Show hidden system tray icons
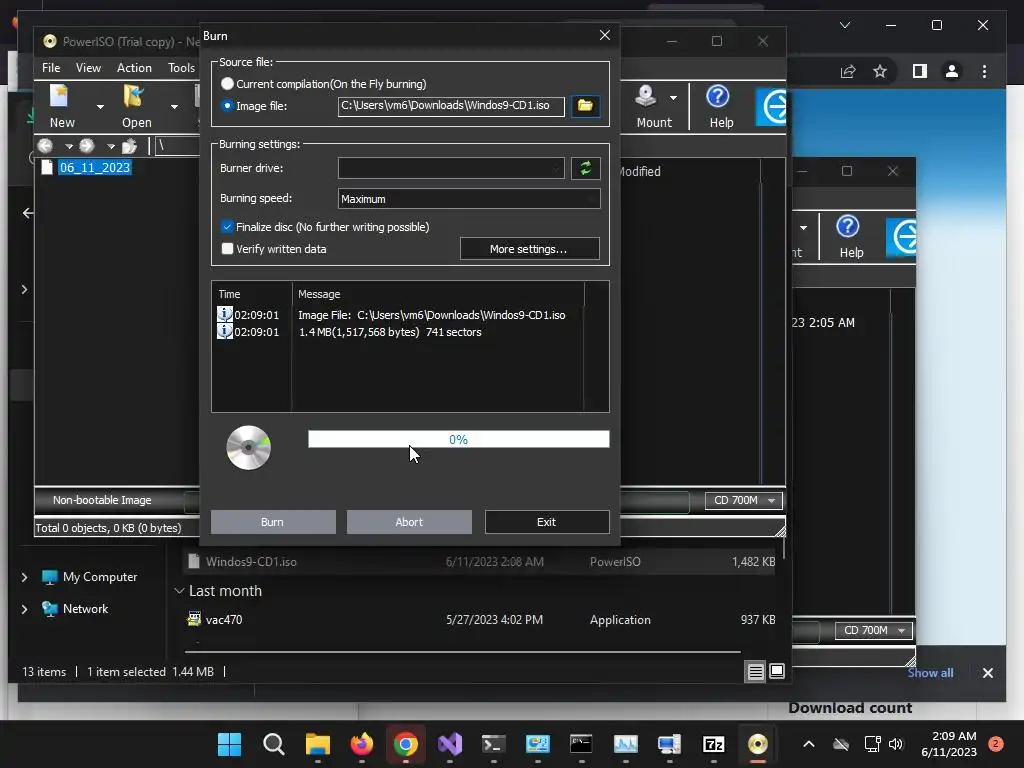1024x768 pixels. pyautogui.click(x=808, y=744)
